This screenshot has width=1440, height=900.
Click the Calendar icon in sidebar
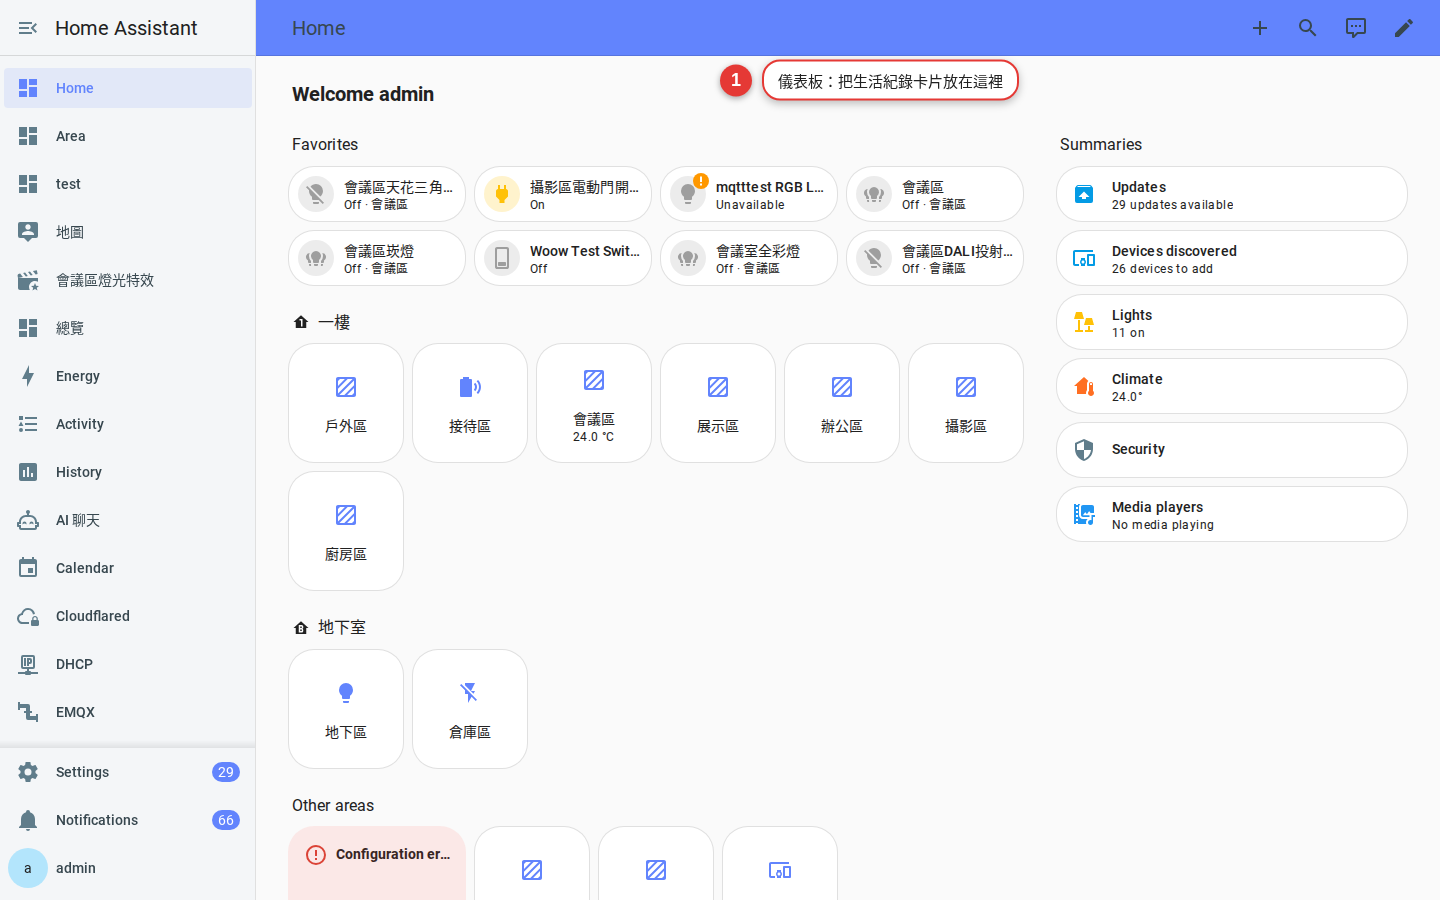click(x=28, y=568)
